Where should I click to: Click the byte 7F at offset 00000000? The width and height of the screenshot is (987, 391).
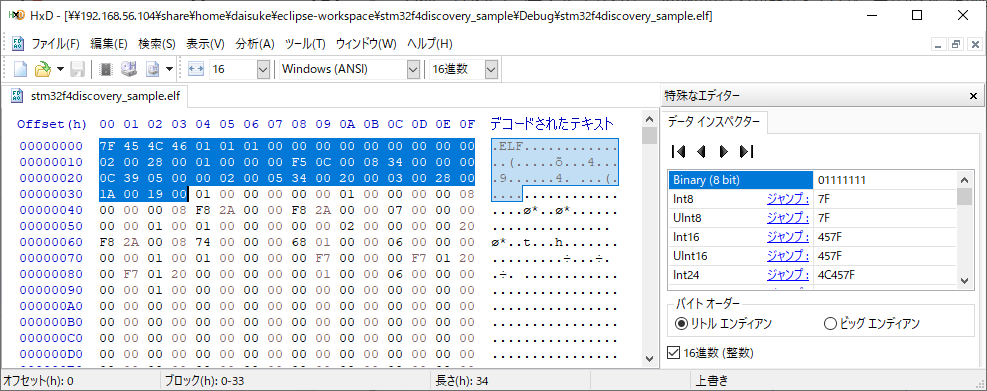coord(107,146)
